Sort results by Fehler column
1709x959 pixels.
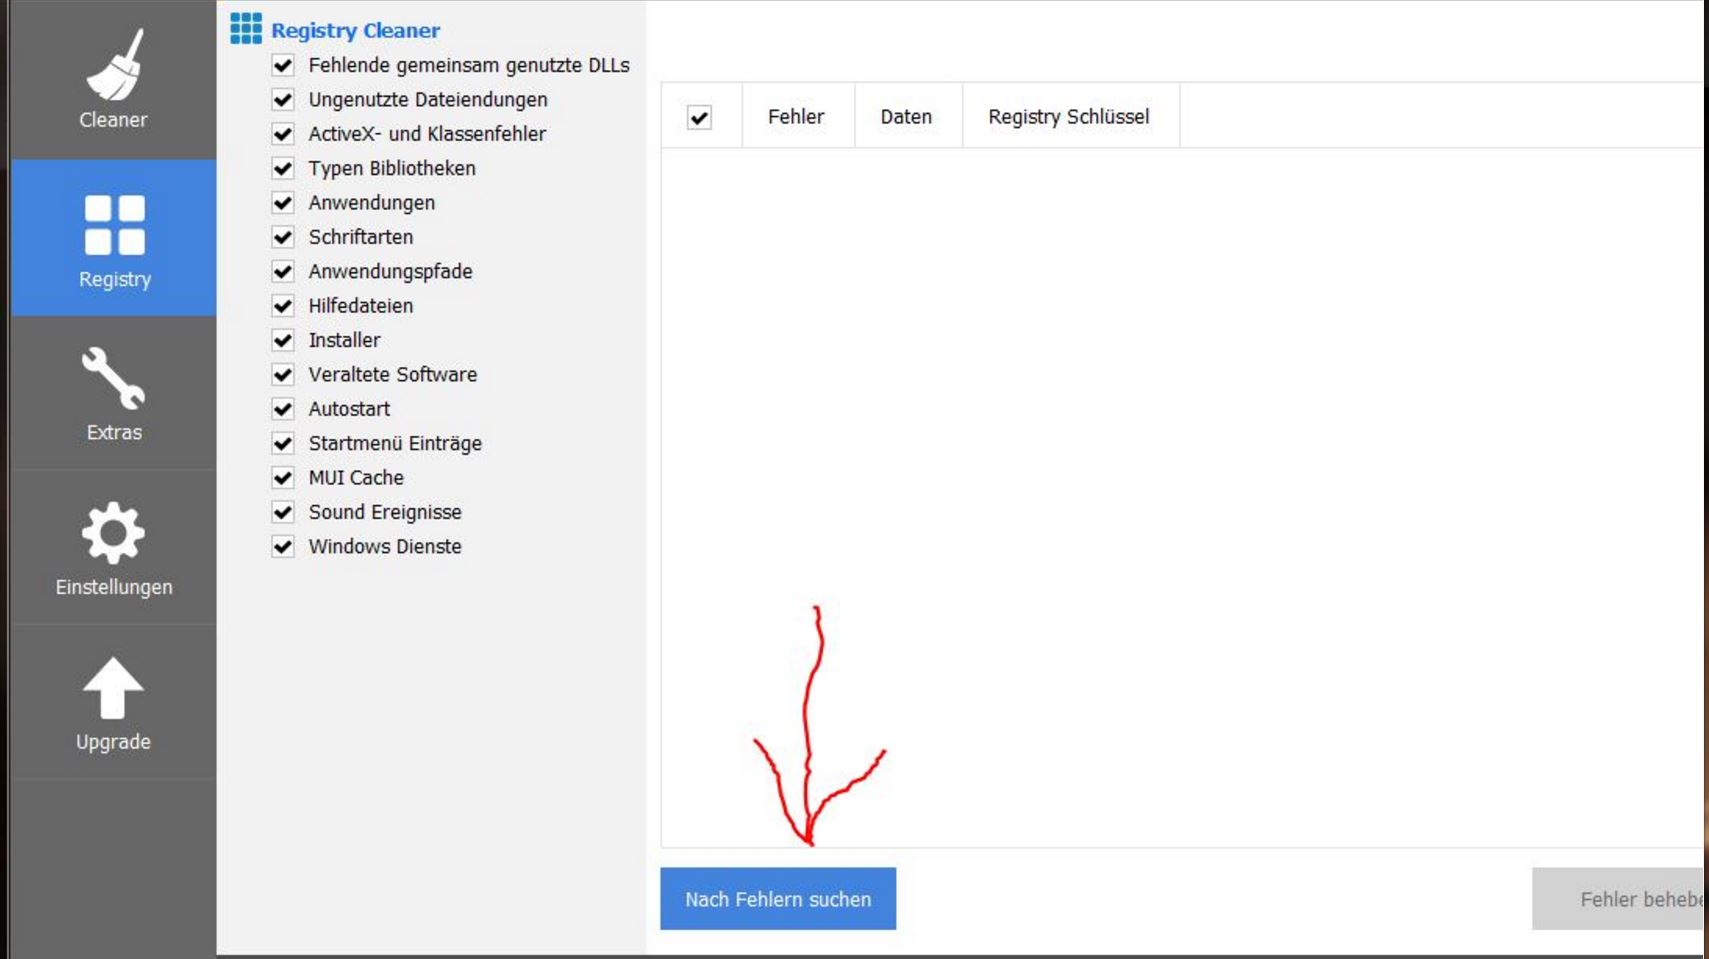[x=797, y=116]
